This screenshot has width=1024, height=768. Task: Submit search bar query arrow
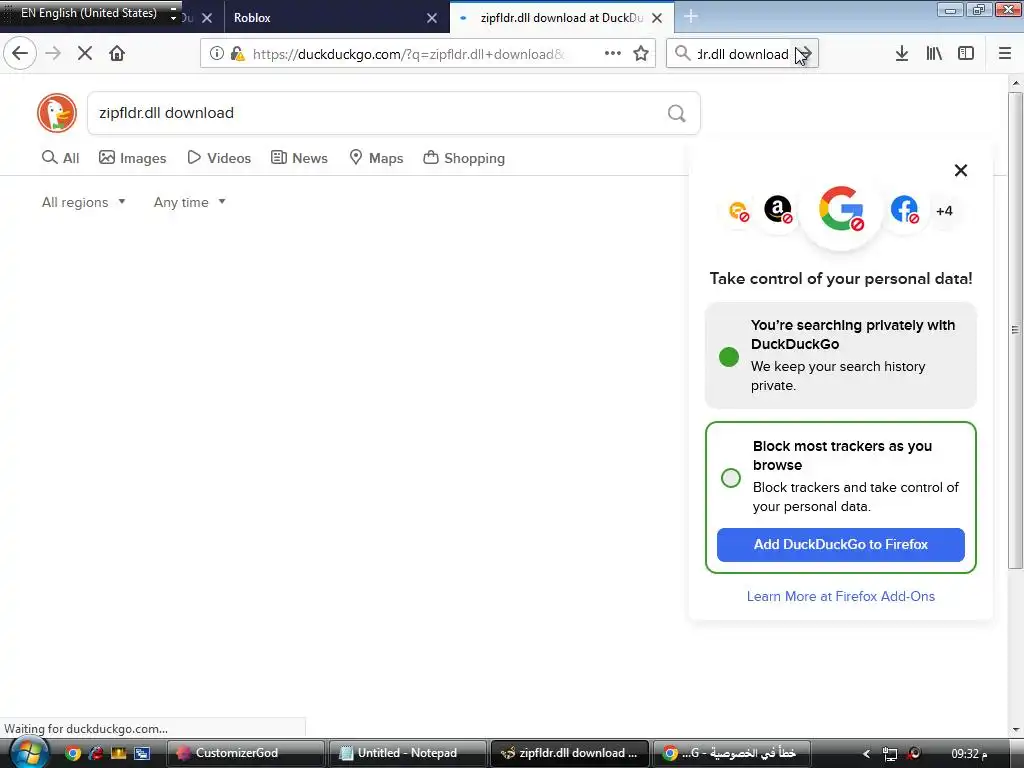805,54
